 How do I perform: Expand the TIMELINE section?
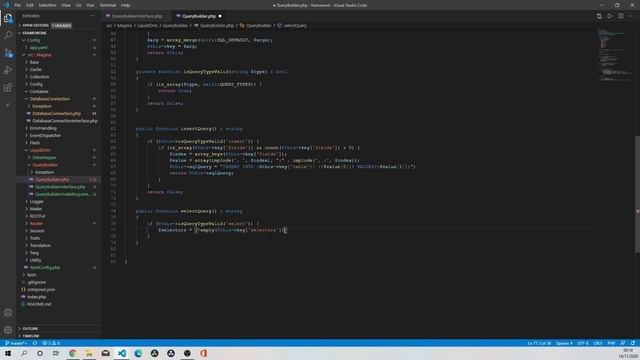31,336
